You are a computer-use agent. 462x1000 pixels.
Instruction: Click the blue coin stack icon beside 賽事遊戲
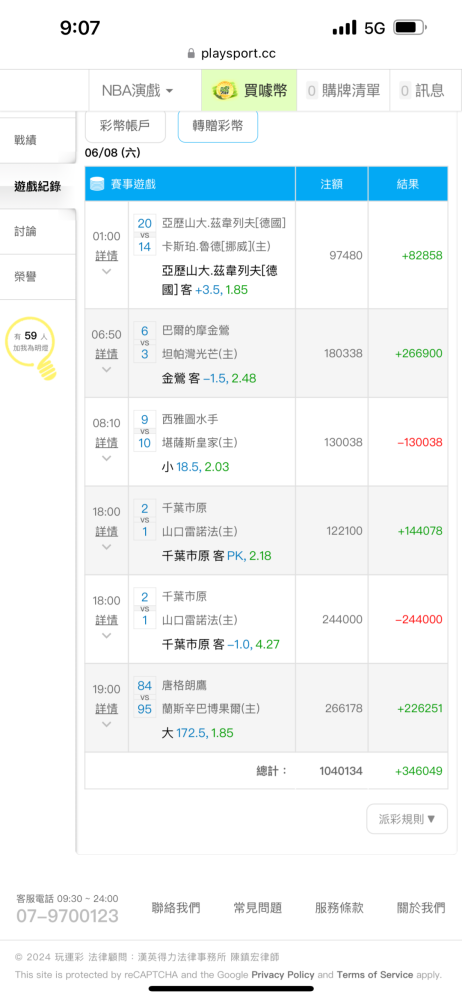pos(97,184)
